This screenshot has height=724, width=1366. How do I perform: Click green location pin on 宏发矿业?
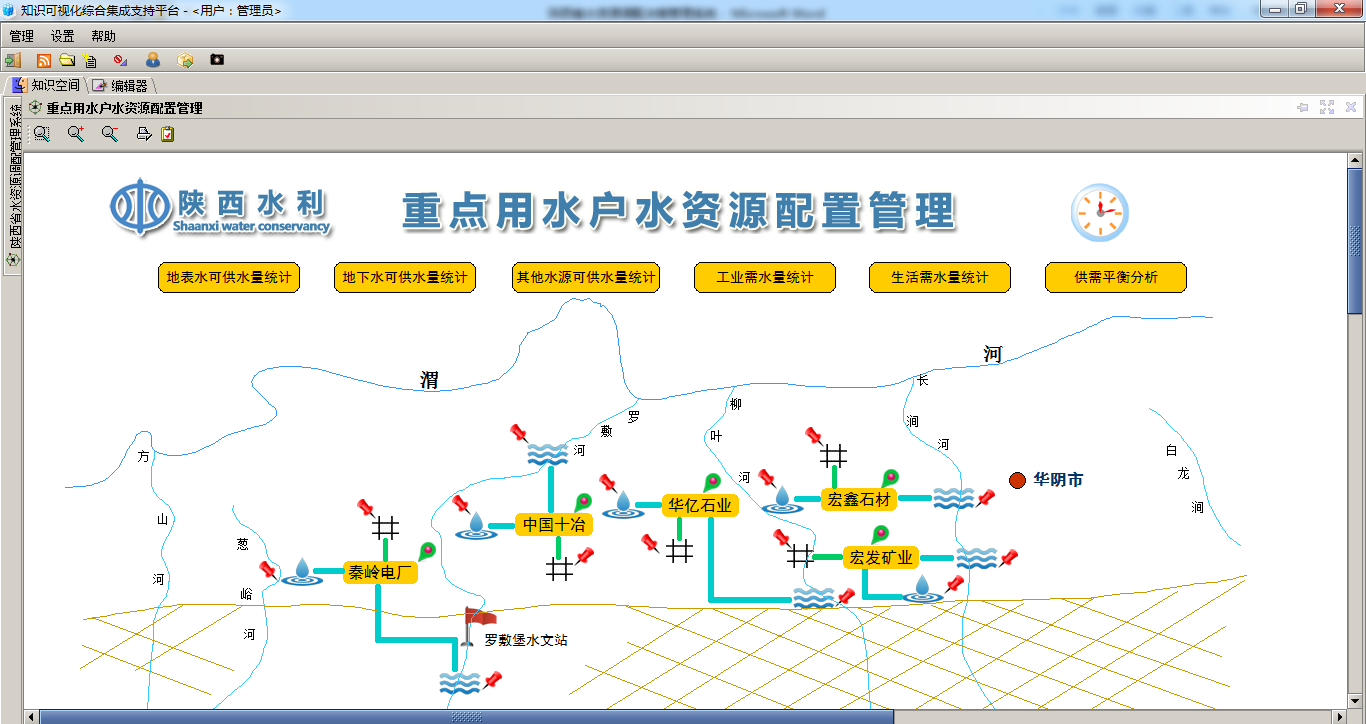880,535
